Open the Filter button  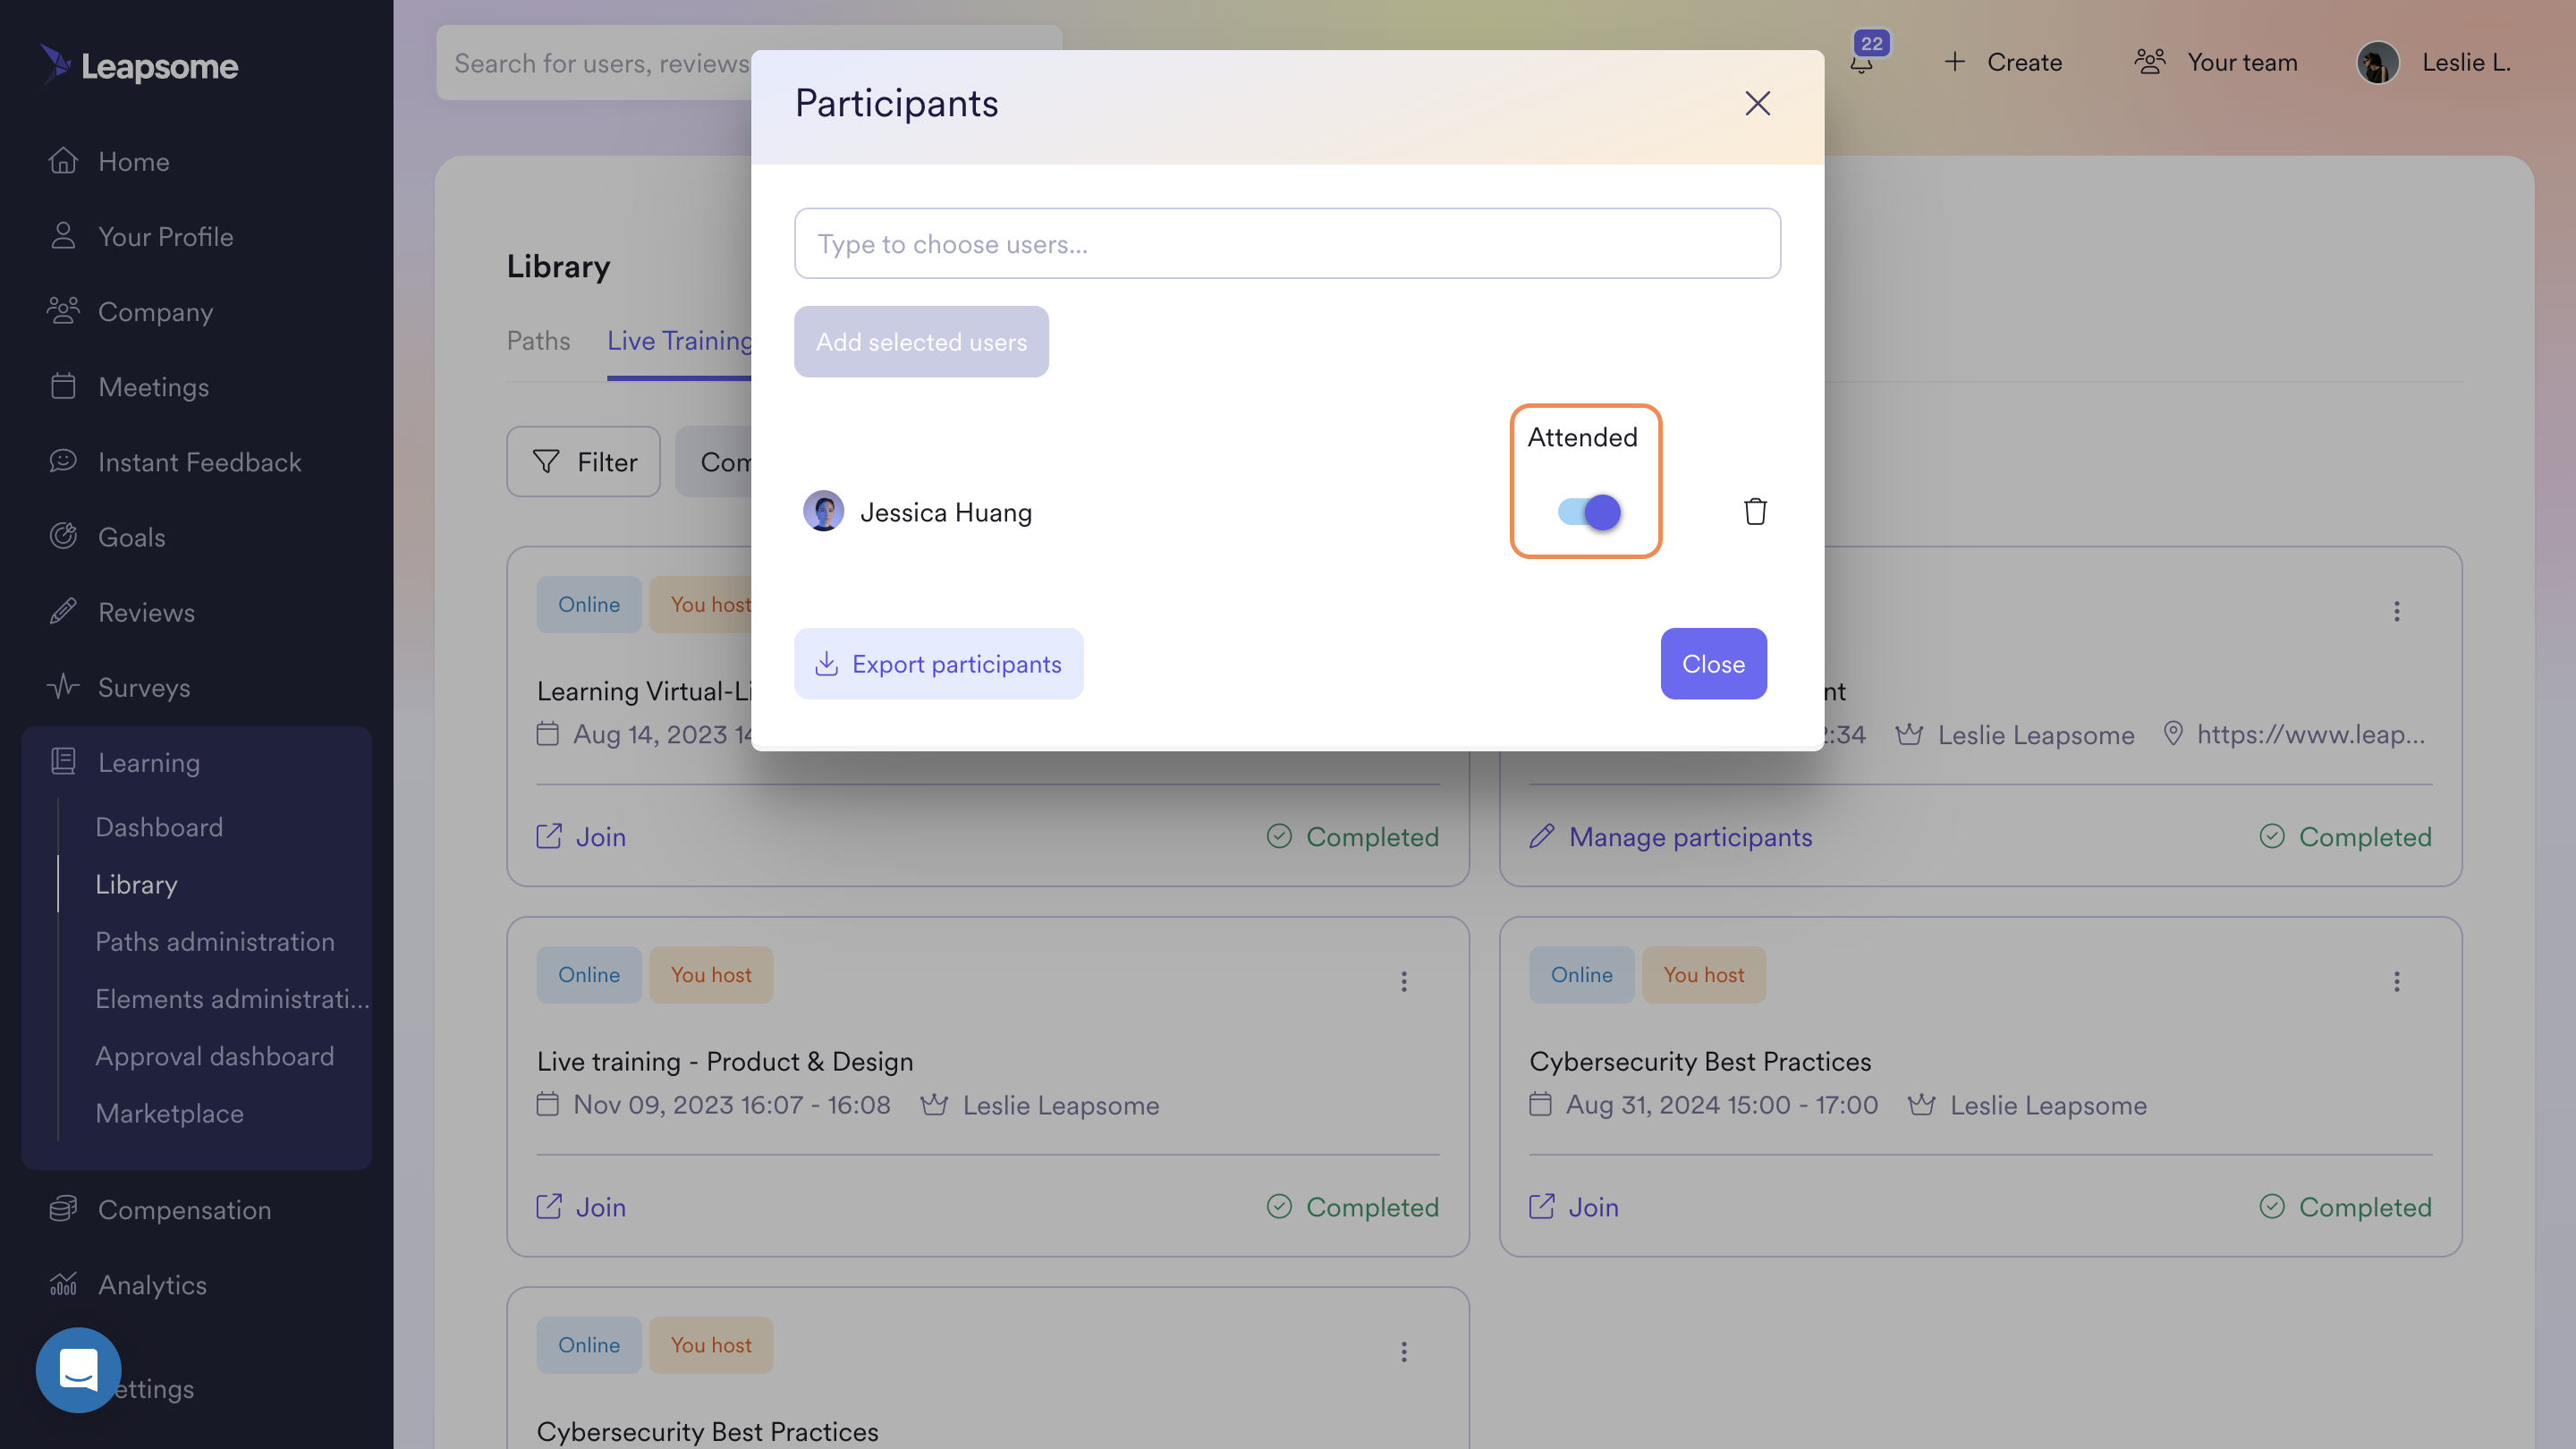click(583, 461)
